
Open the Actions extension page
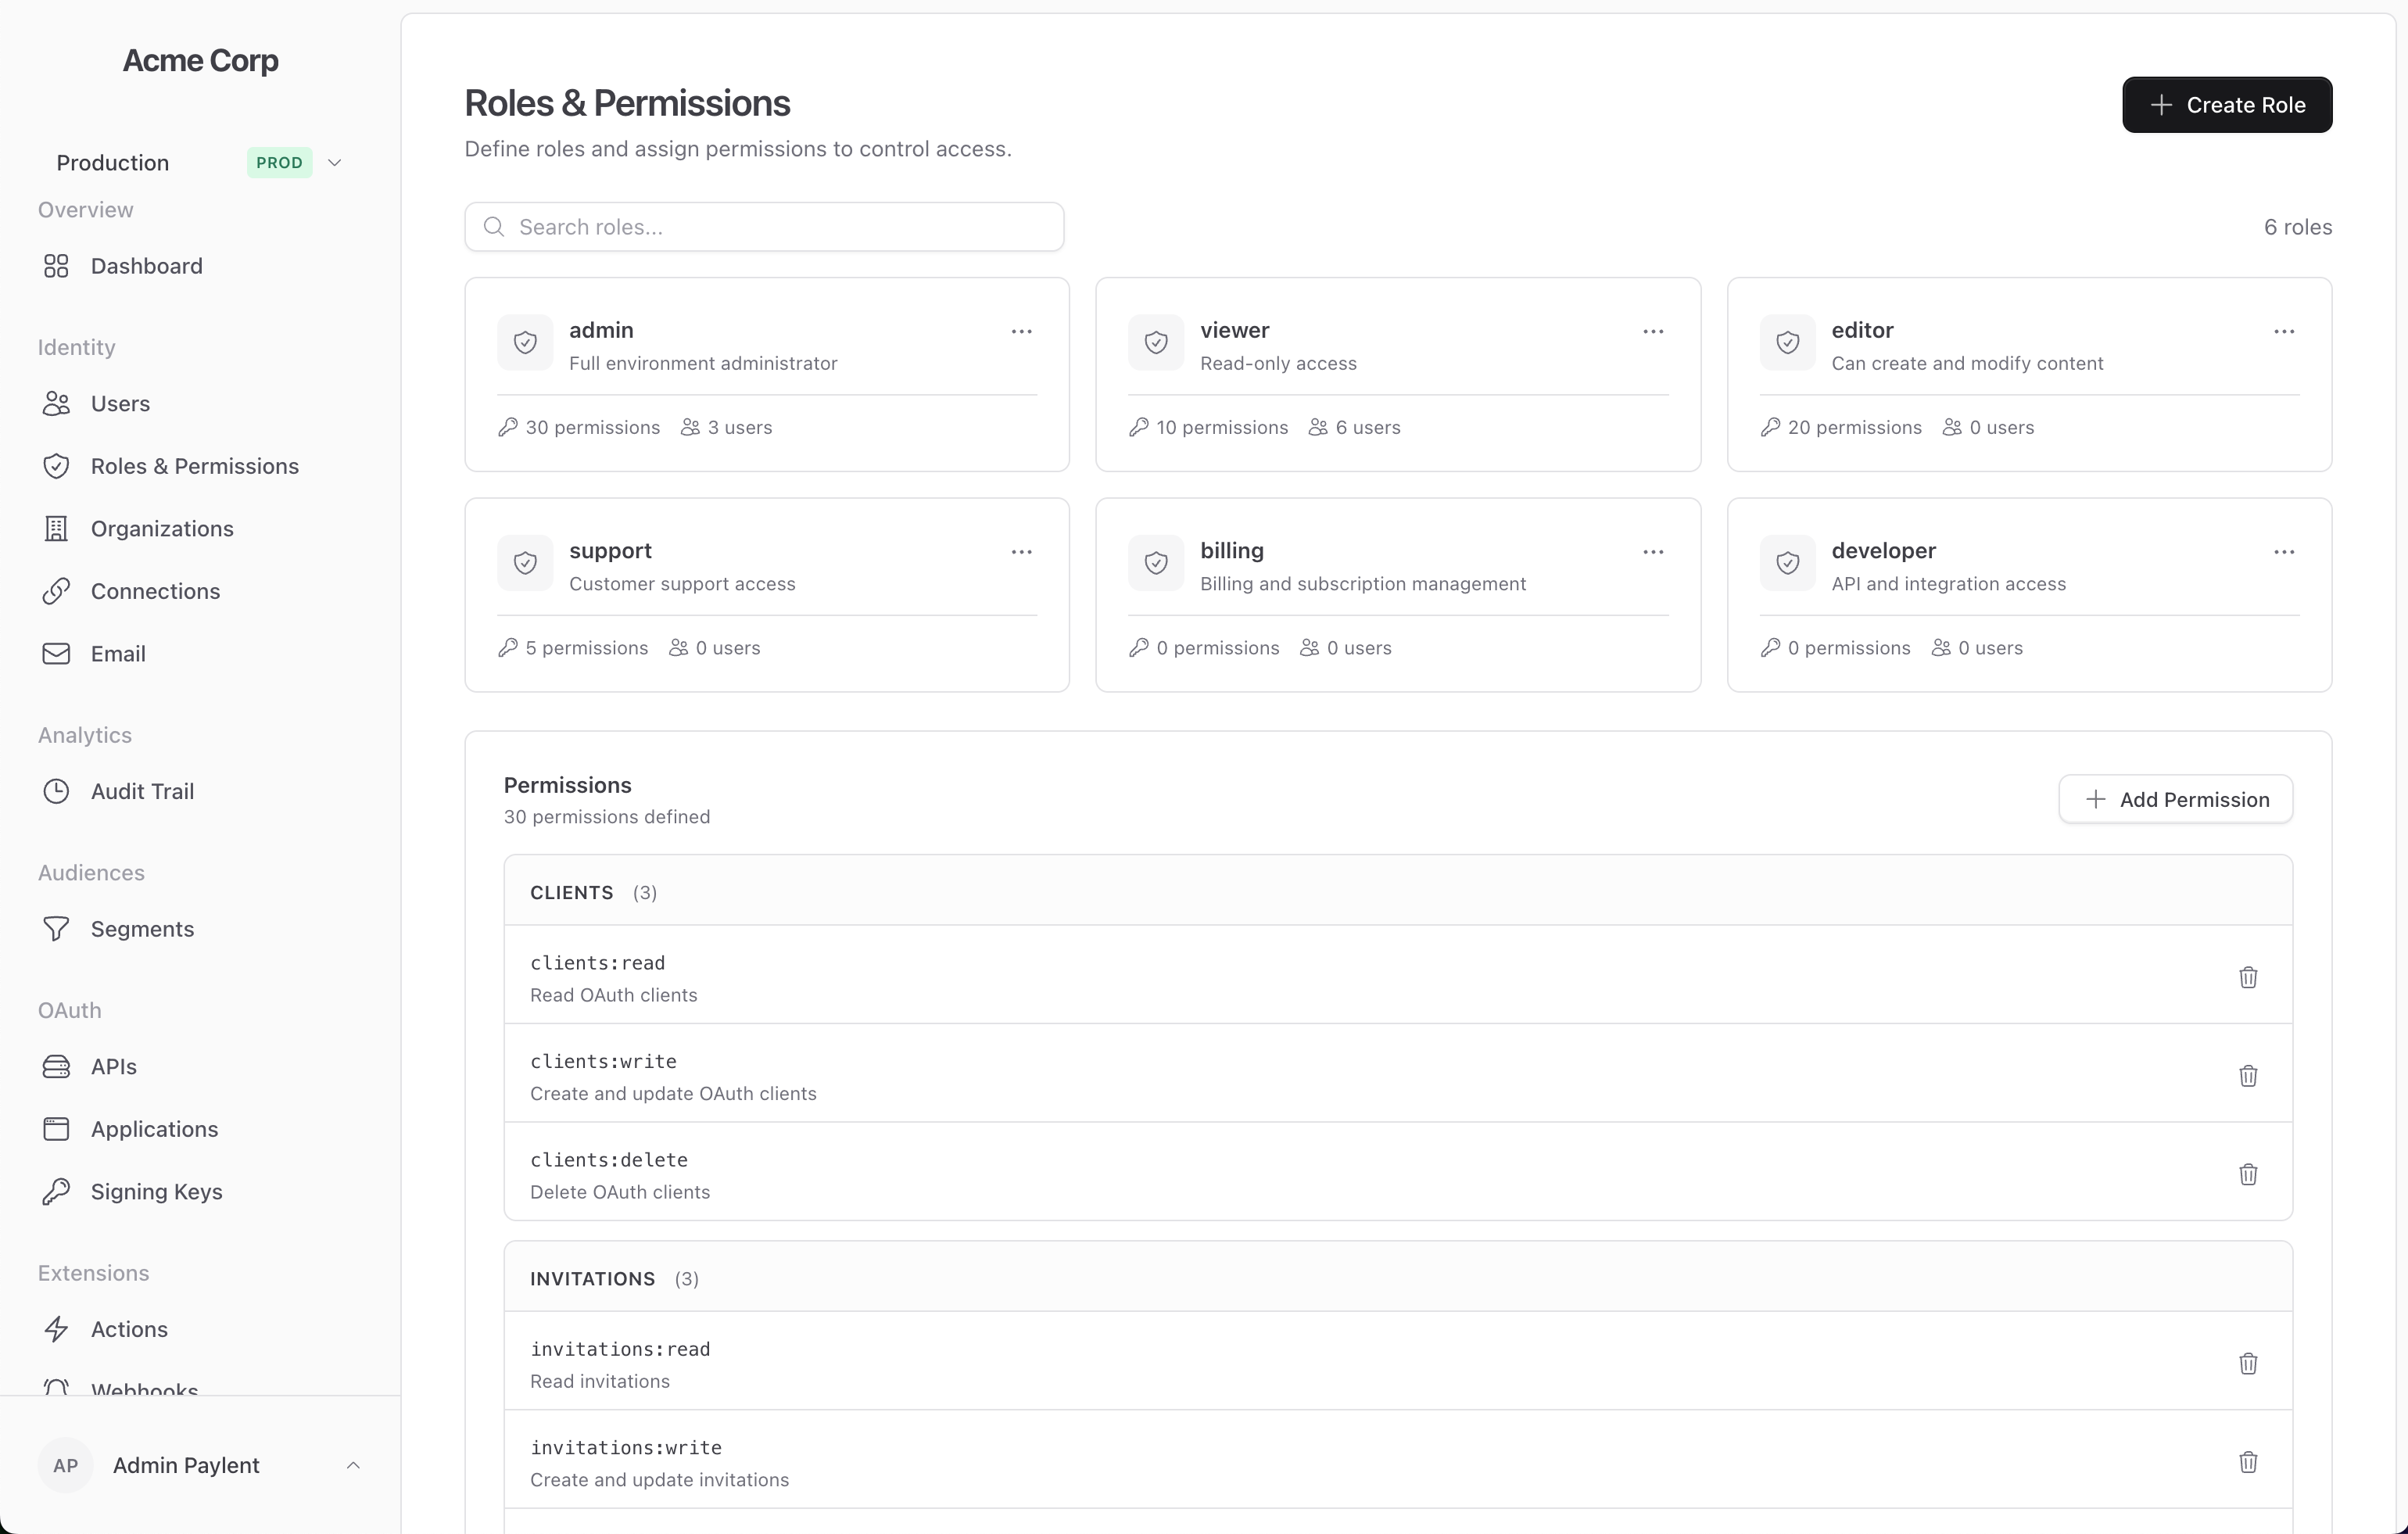point(130,1329)
